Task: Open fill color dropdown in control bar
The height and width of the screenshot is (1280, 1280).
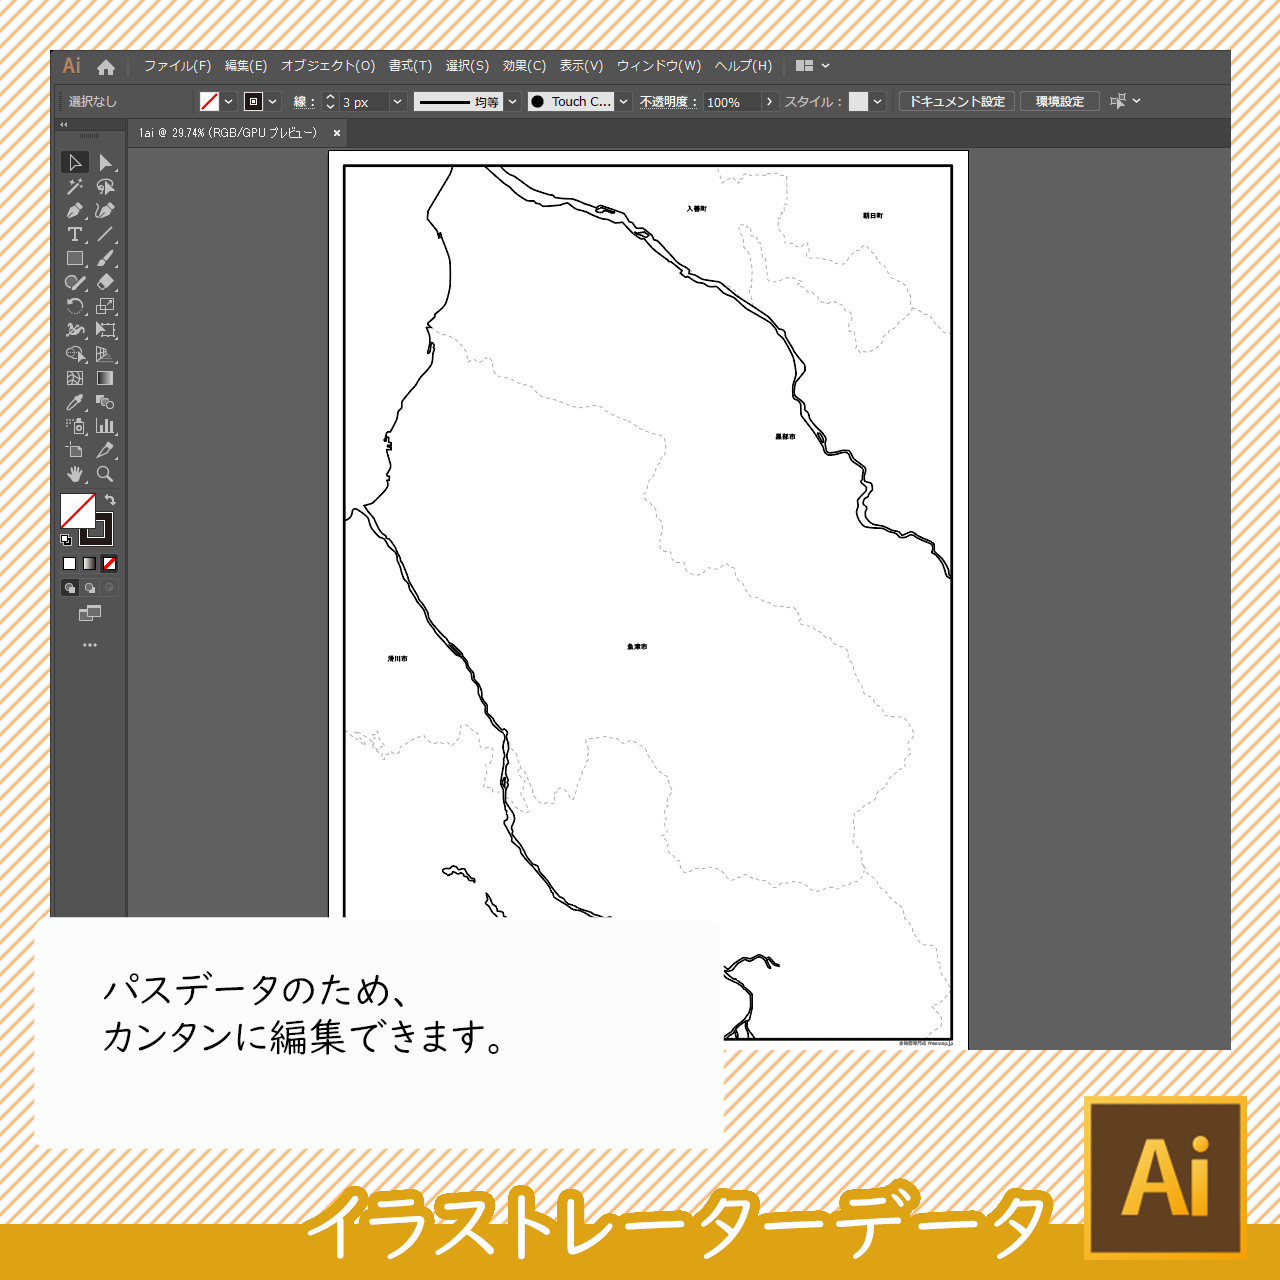Action: coord(229,102)
